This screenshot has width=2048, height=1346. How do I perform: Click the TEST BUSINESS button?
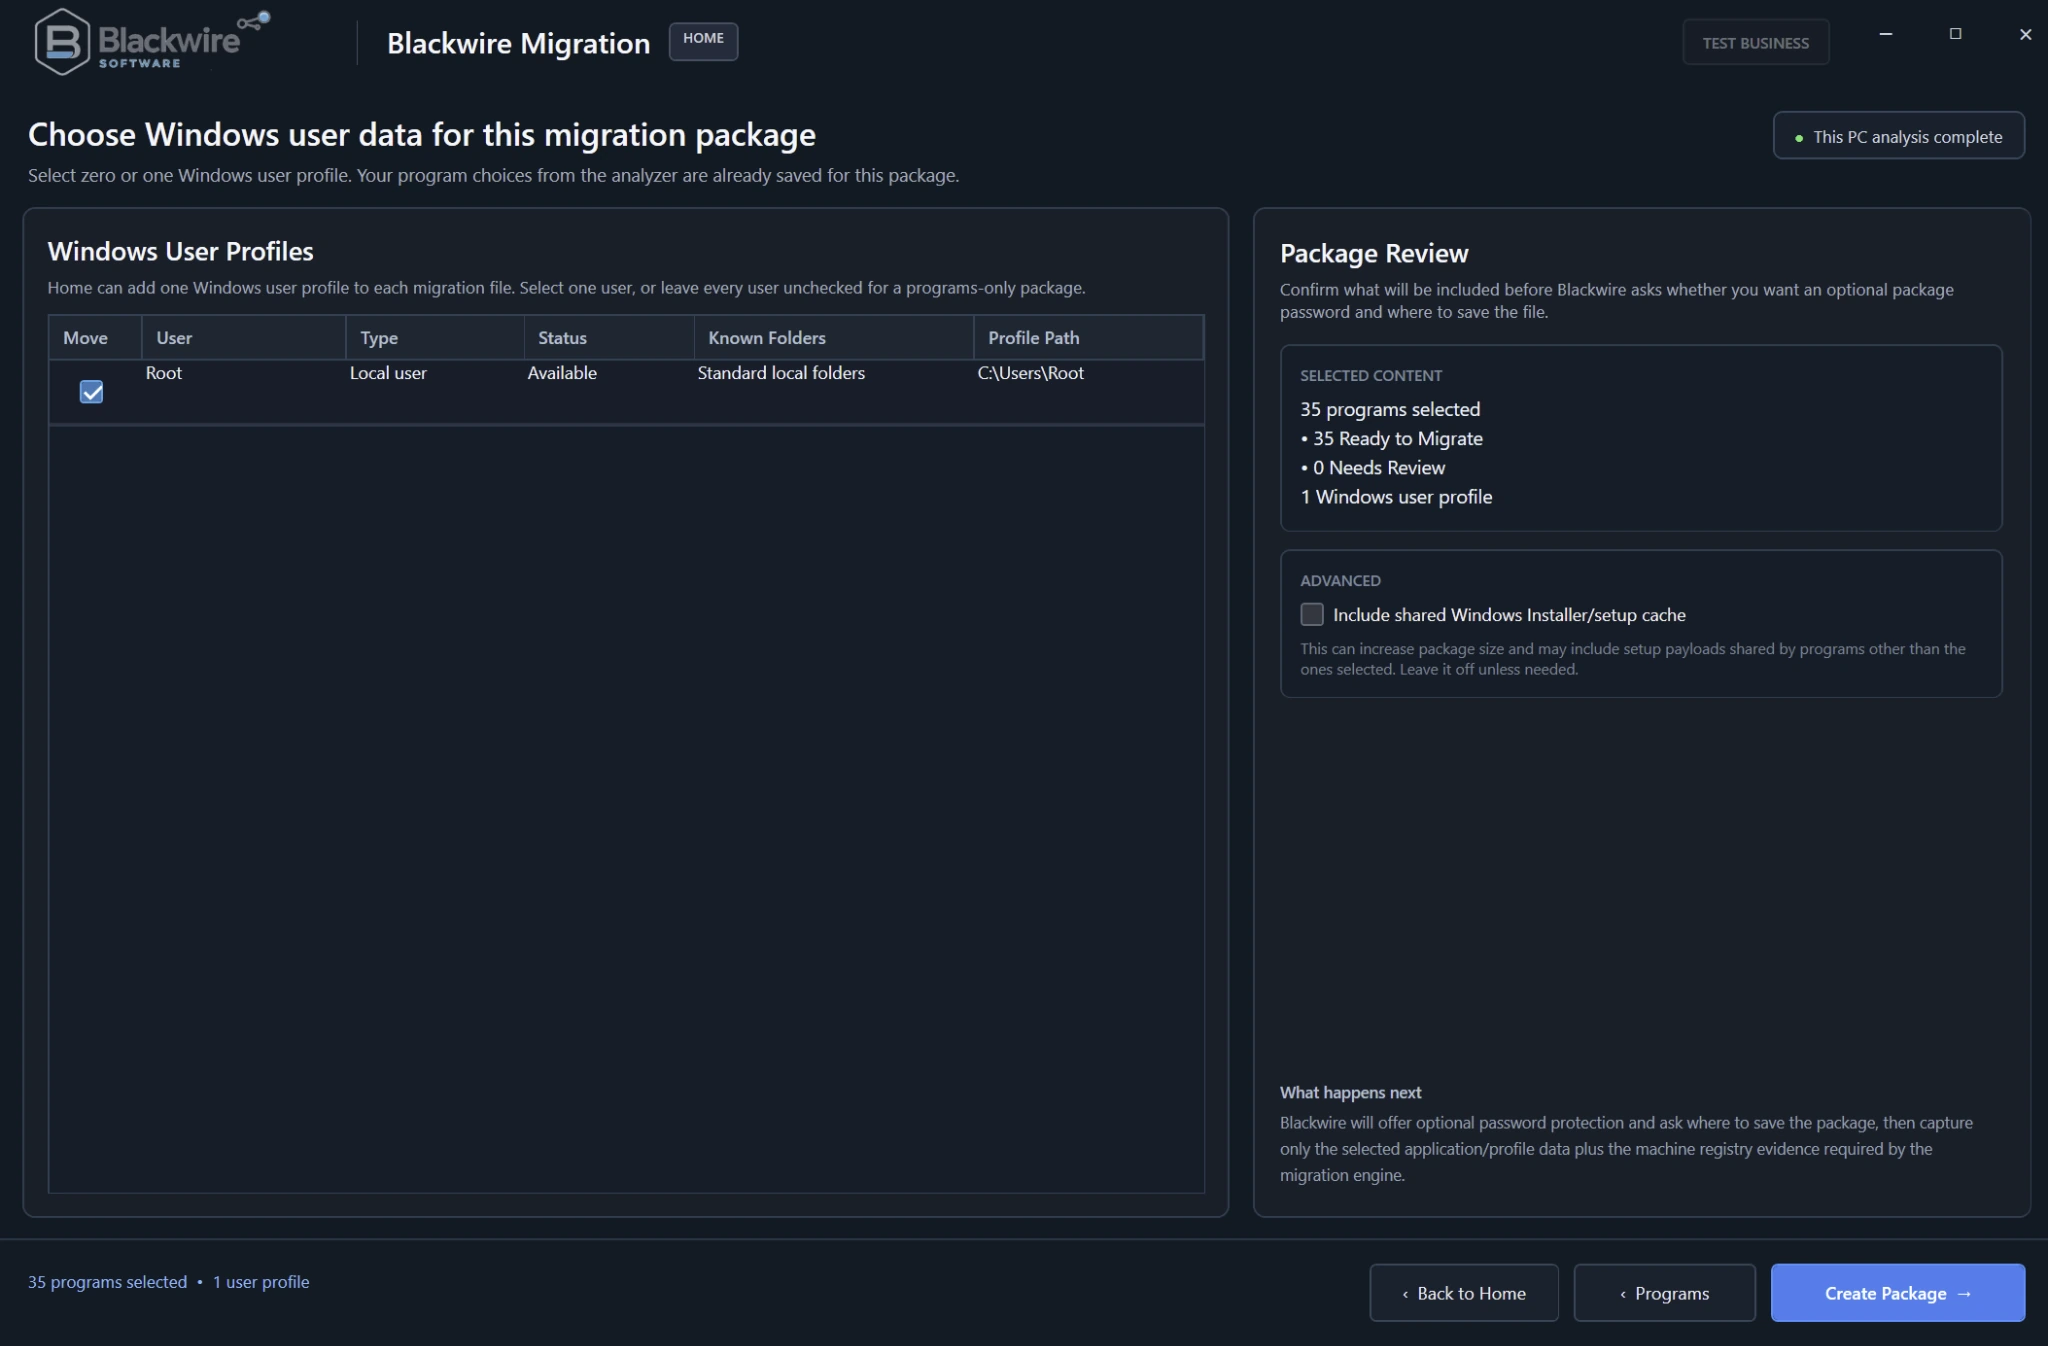[1755, 43]
